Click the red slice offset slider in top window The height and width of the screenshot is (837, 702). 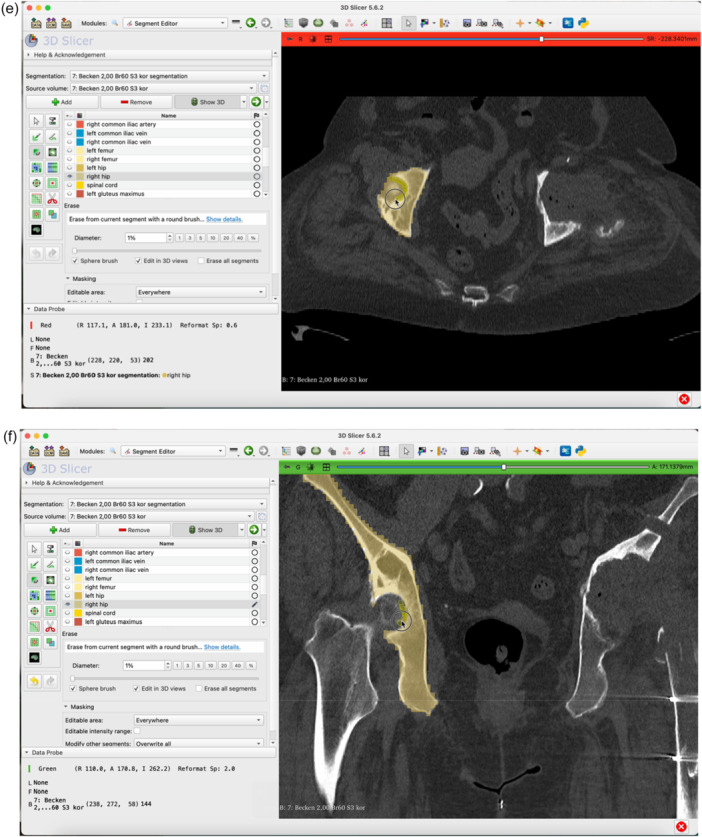click(491, 39)
